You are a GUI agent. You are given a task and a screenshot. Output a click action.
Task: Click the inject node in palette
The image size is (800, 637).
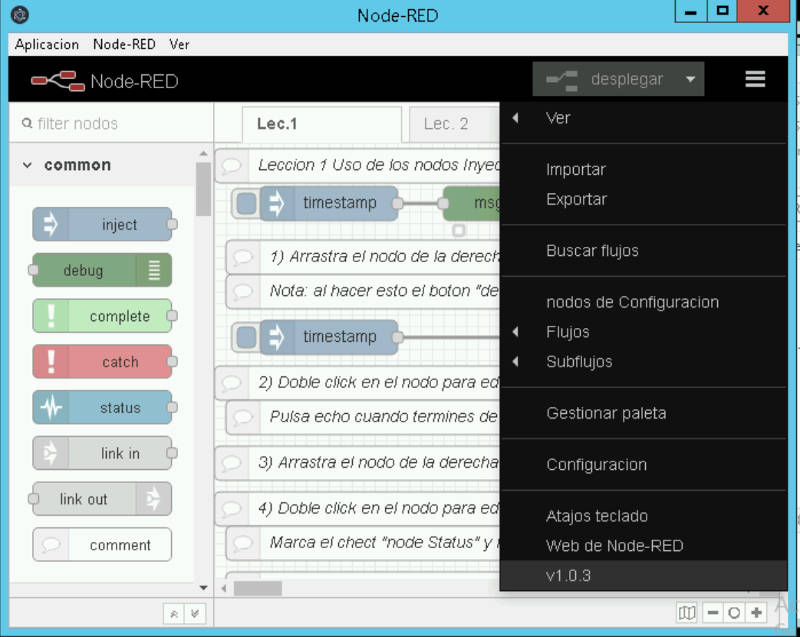[102, 225]
